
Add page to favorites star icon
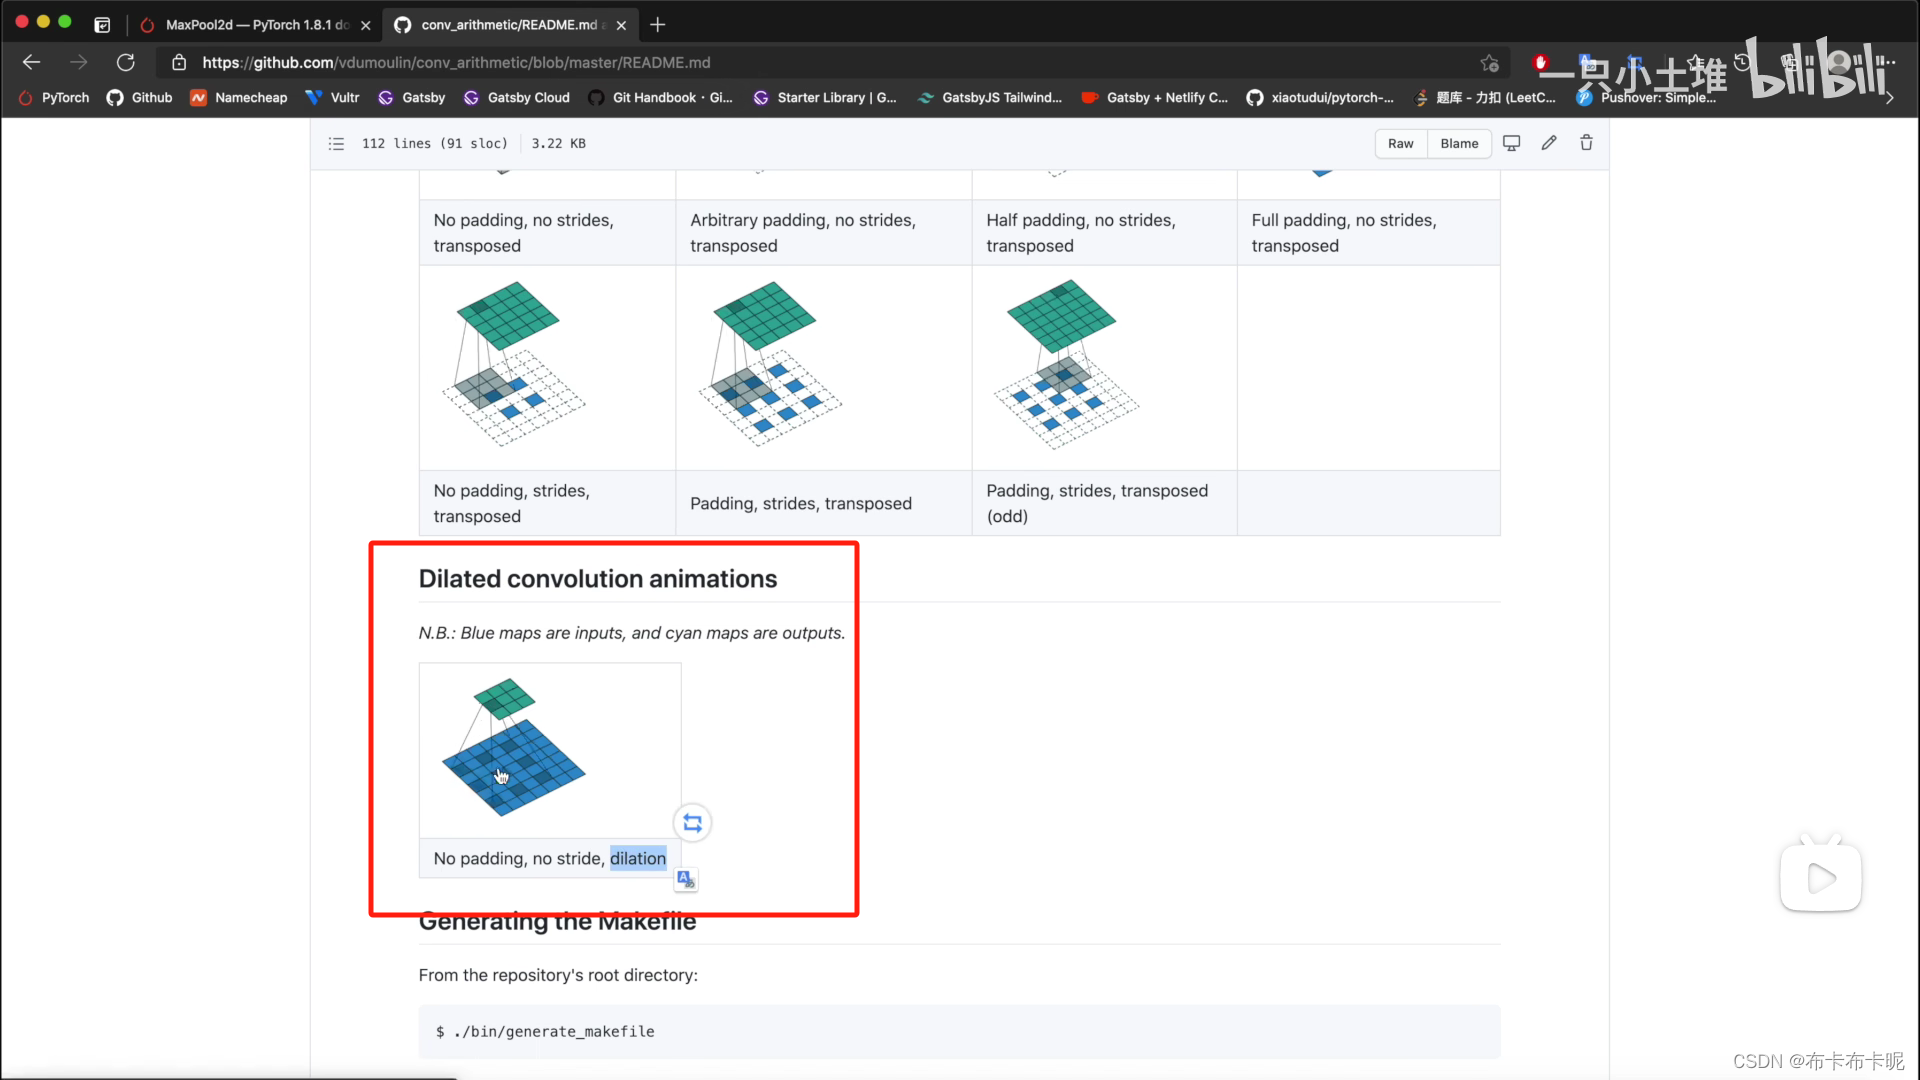pyautogui.click(x=1489, y=63)
